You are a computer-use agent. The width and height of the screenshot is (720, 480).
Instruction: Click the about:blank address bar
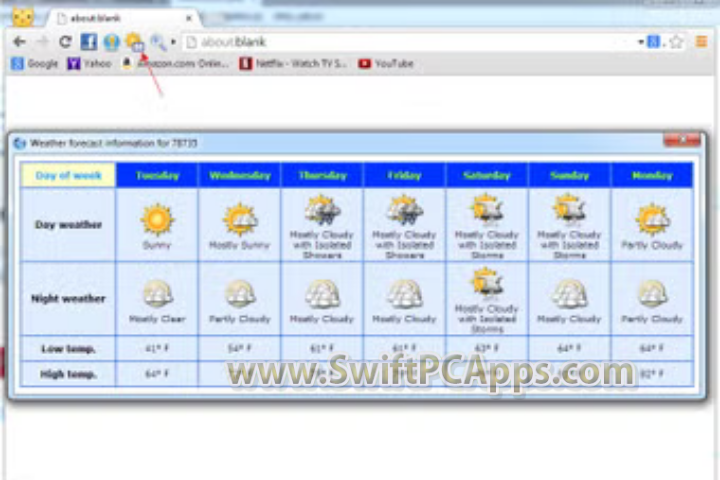(x=409, y=42)
